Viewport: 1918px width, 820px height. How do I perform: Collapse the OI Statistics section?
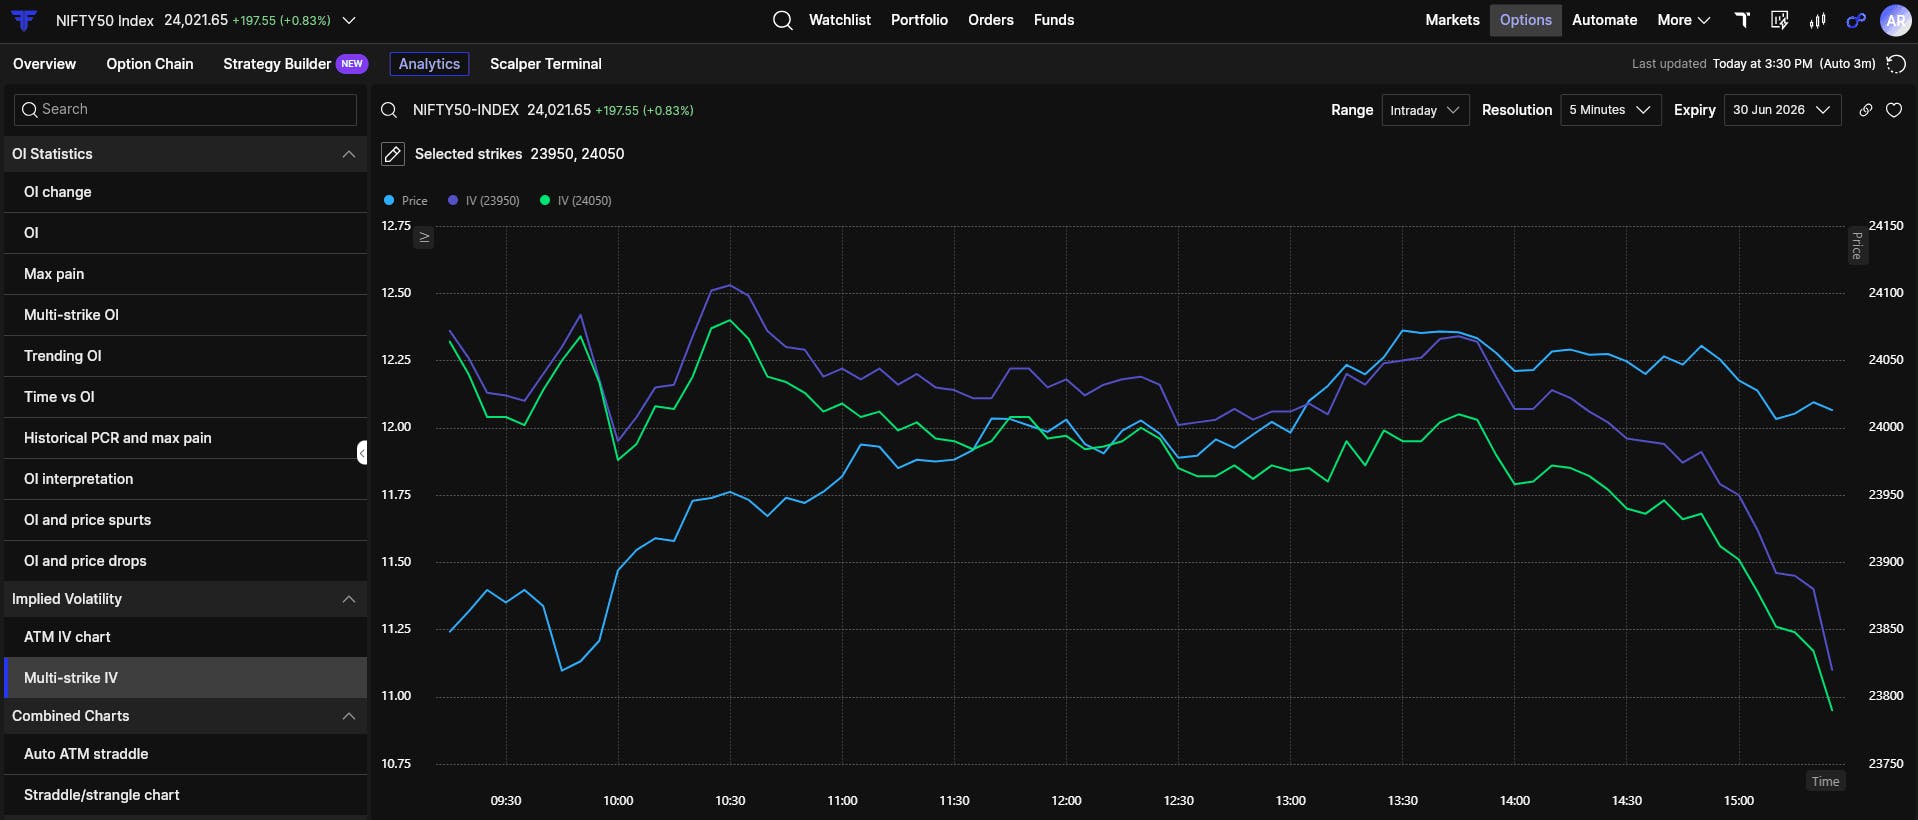click(348, 154)
